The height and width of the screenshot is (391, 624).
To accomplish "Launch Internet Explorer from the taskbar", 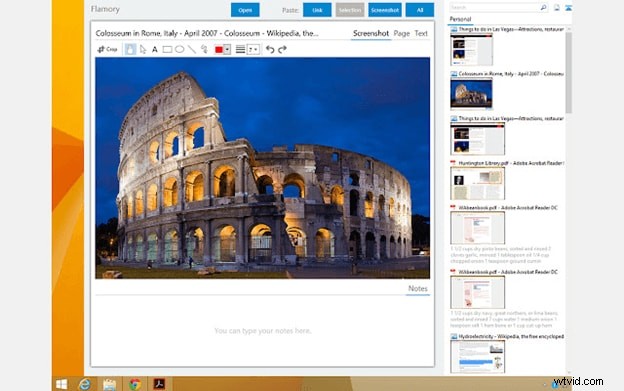I will pyautogui.click(x=84, y=384).
